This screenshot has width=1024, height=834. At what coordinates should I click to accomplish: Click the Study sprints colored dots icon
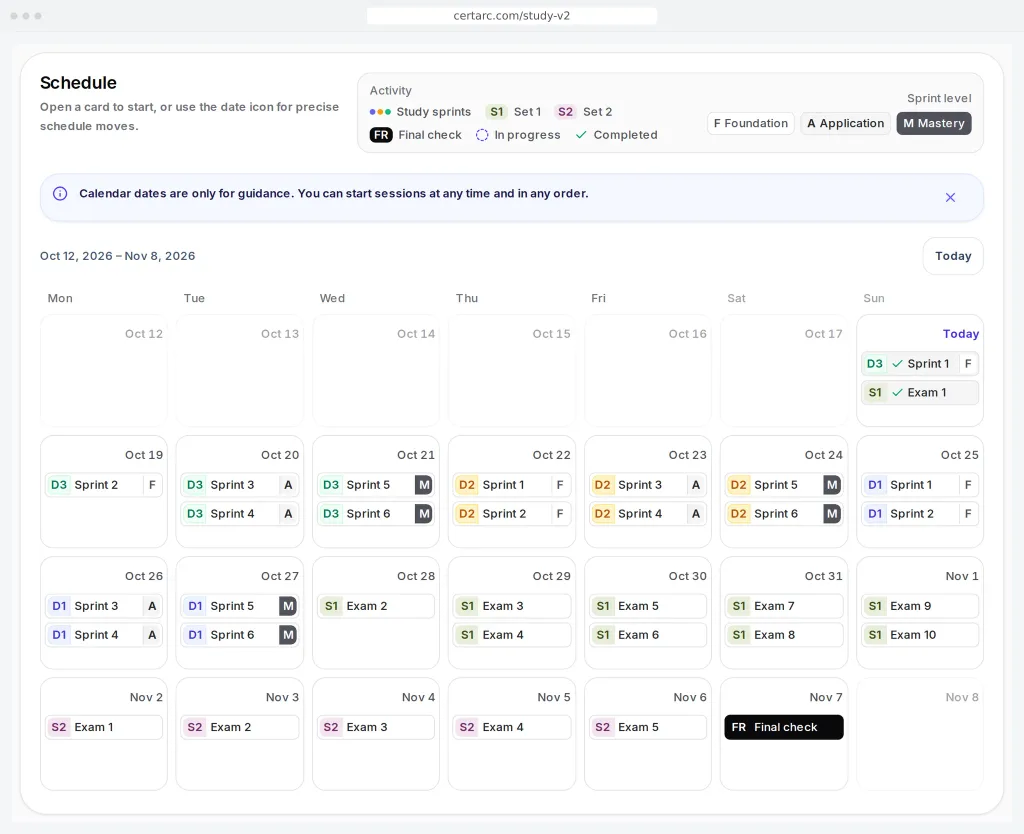pos(380,112)
